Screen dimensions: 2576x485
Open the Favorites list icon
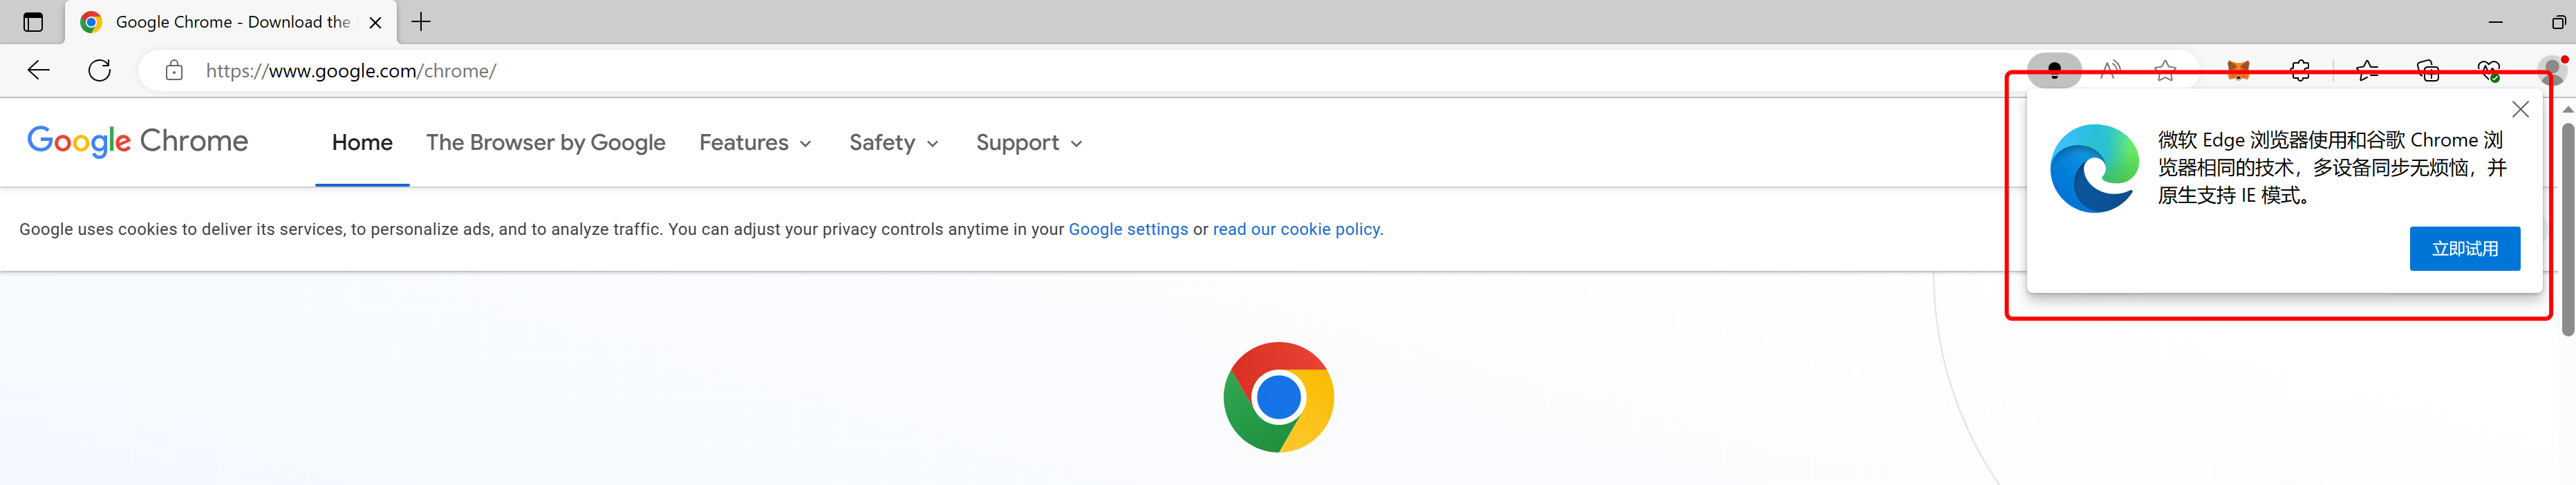pyautogui.click(x=2367, y=70)
